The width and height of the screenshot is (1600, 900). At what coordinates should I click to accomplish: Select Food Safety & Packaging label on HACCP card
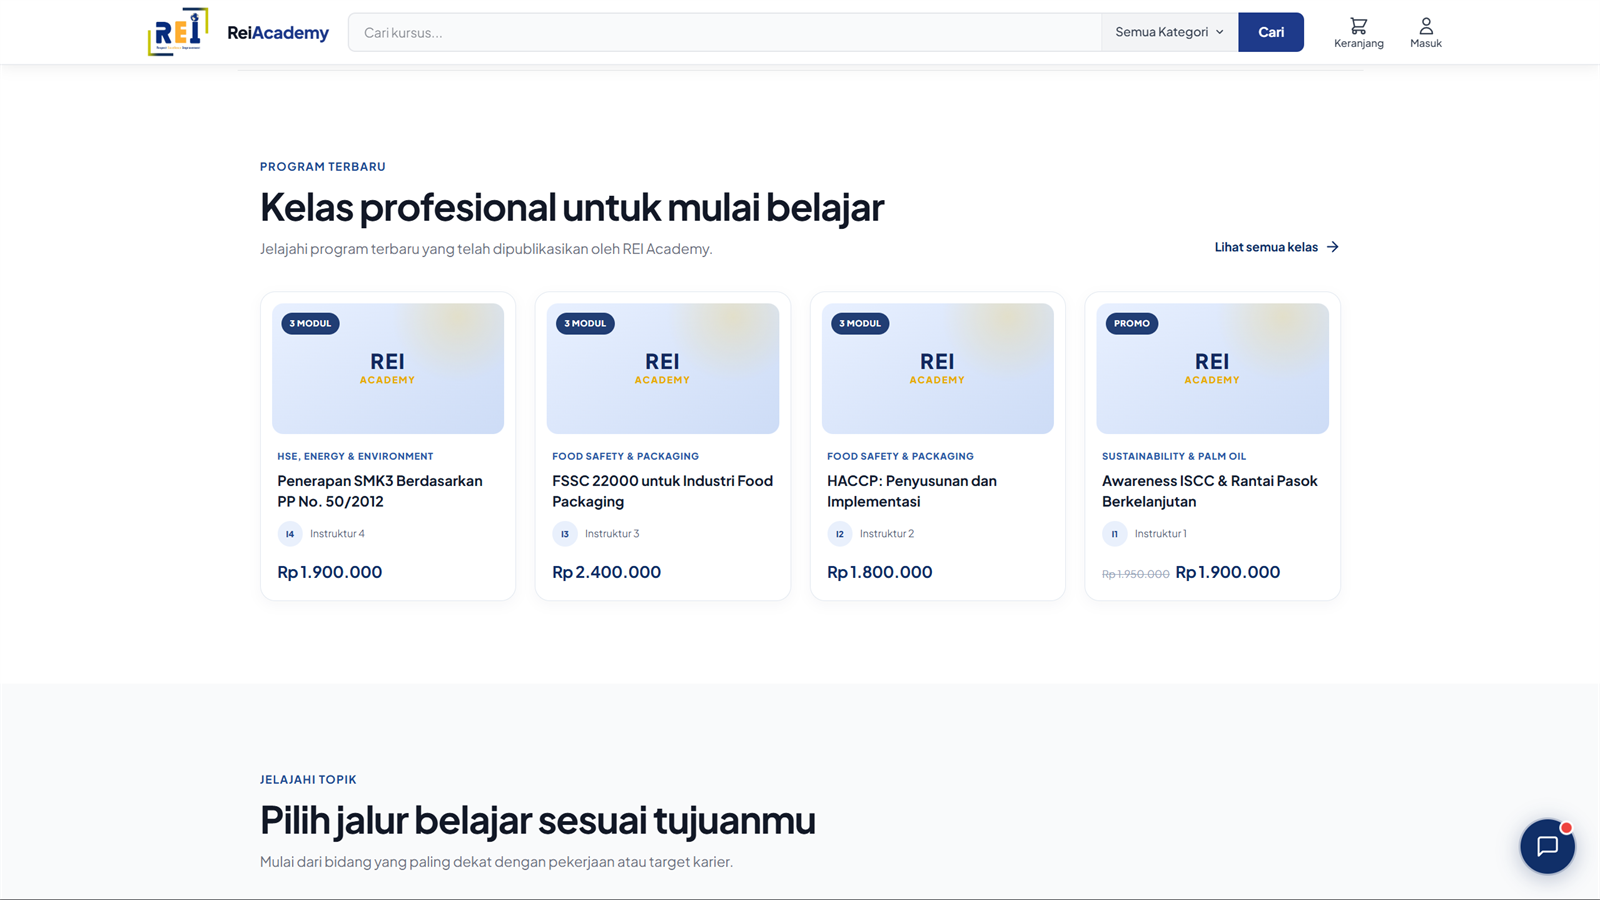tap(900, 456)
